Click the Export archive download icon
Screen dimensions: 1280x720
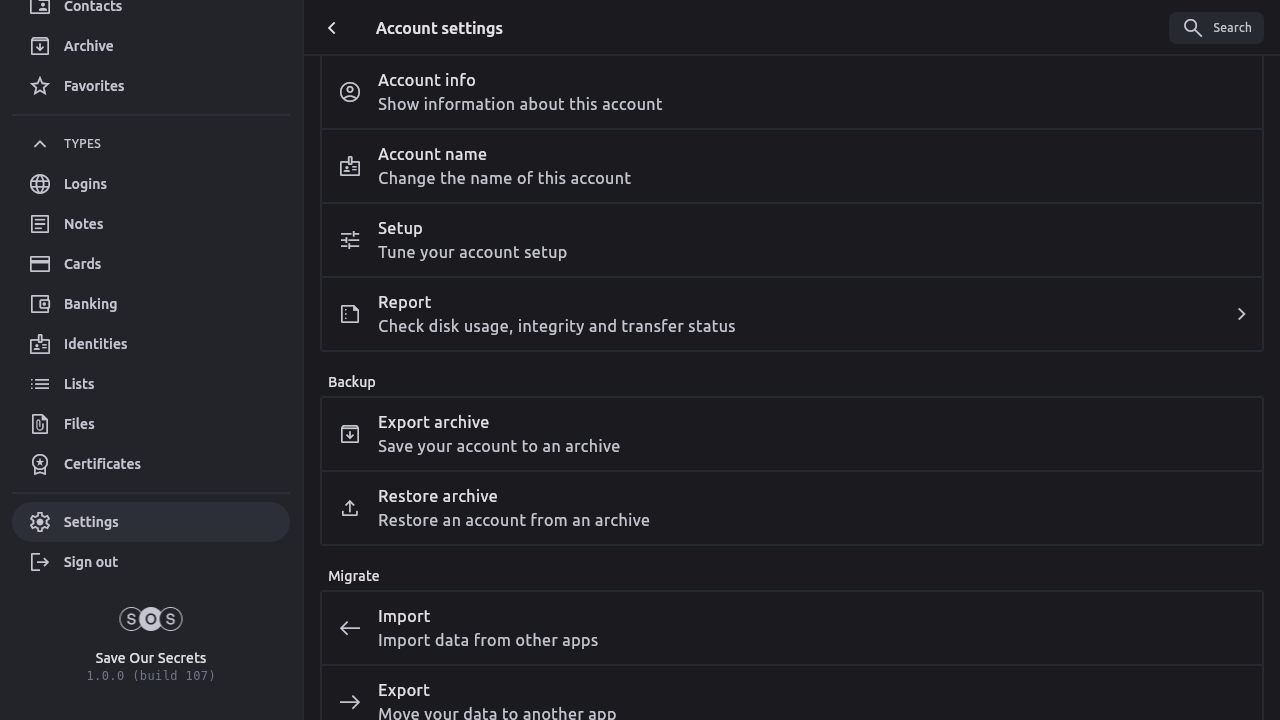pos(350,434)
